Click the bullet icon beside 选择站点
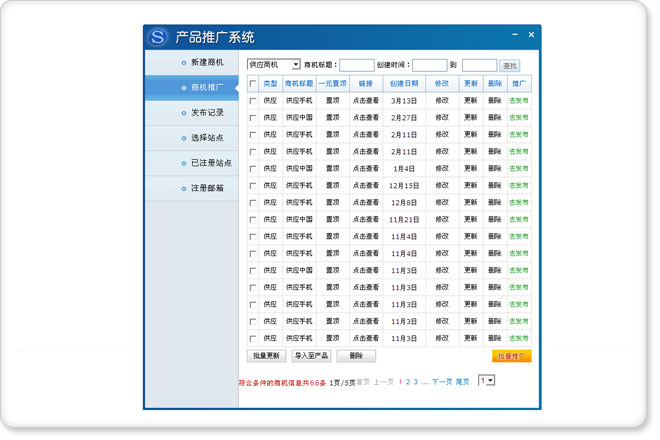660x440 pixels. click(x=183, y=138)
